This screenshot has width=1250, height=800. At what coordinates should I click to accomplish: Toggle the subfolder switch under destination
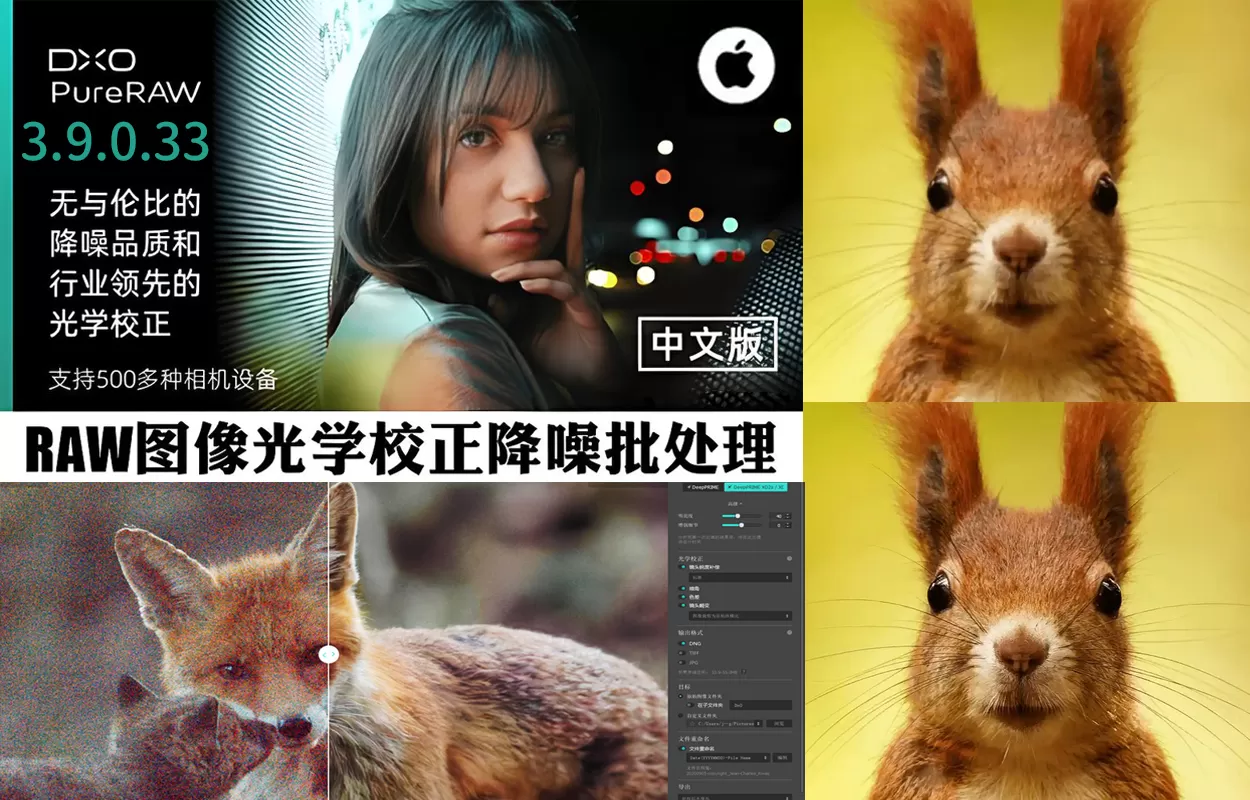pyautogui.click(x=691, y=705)
